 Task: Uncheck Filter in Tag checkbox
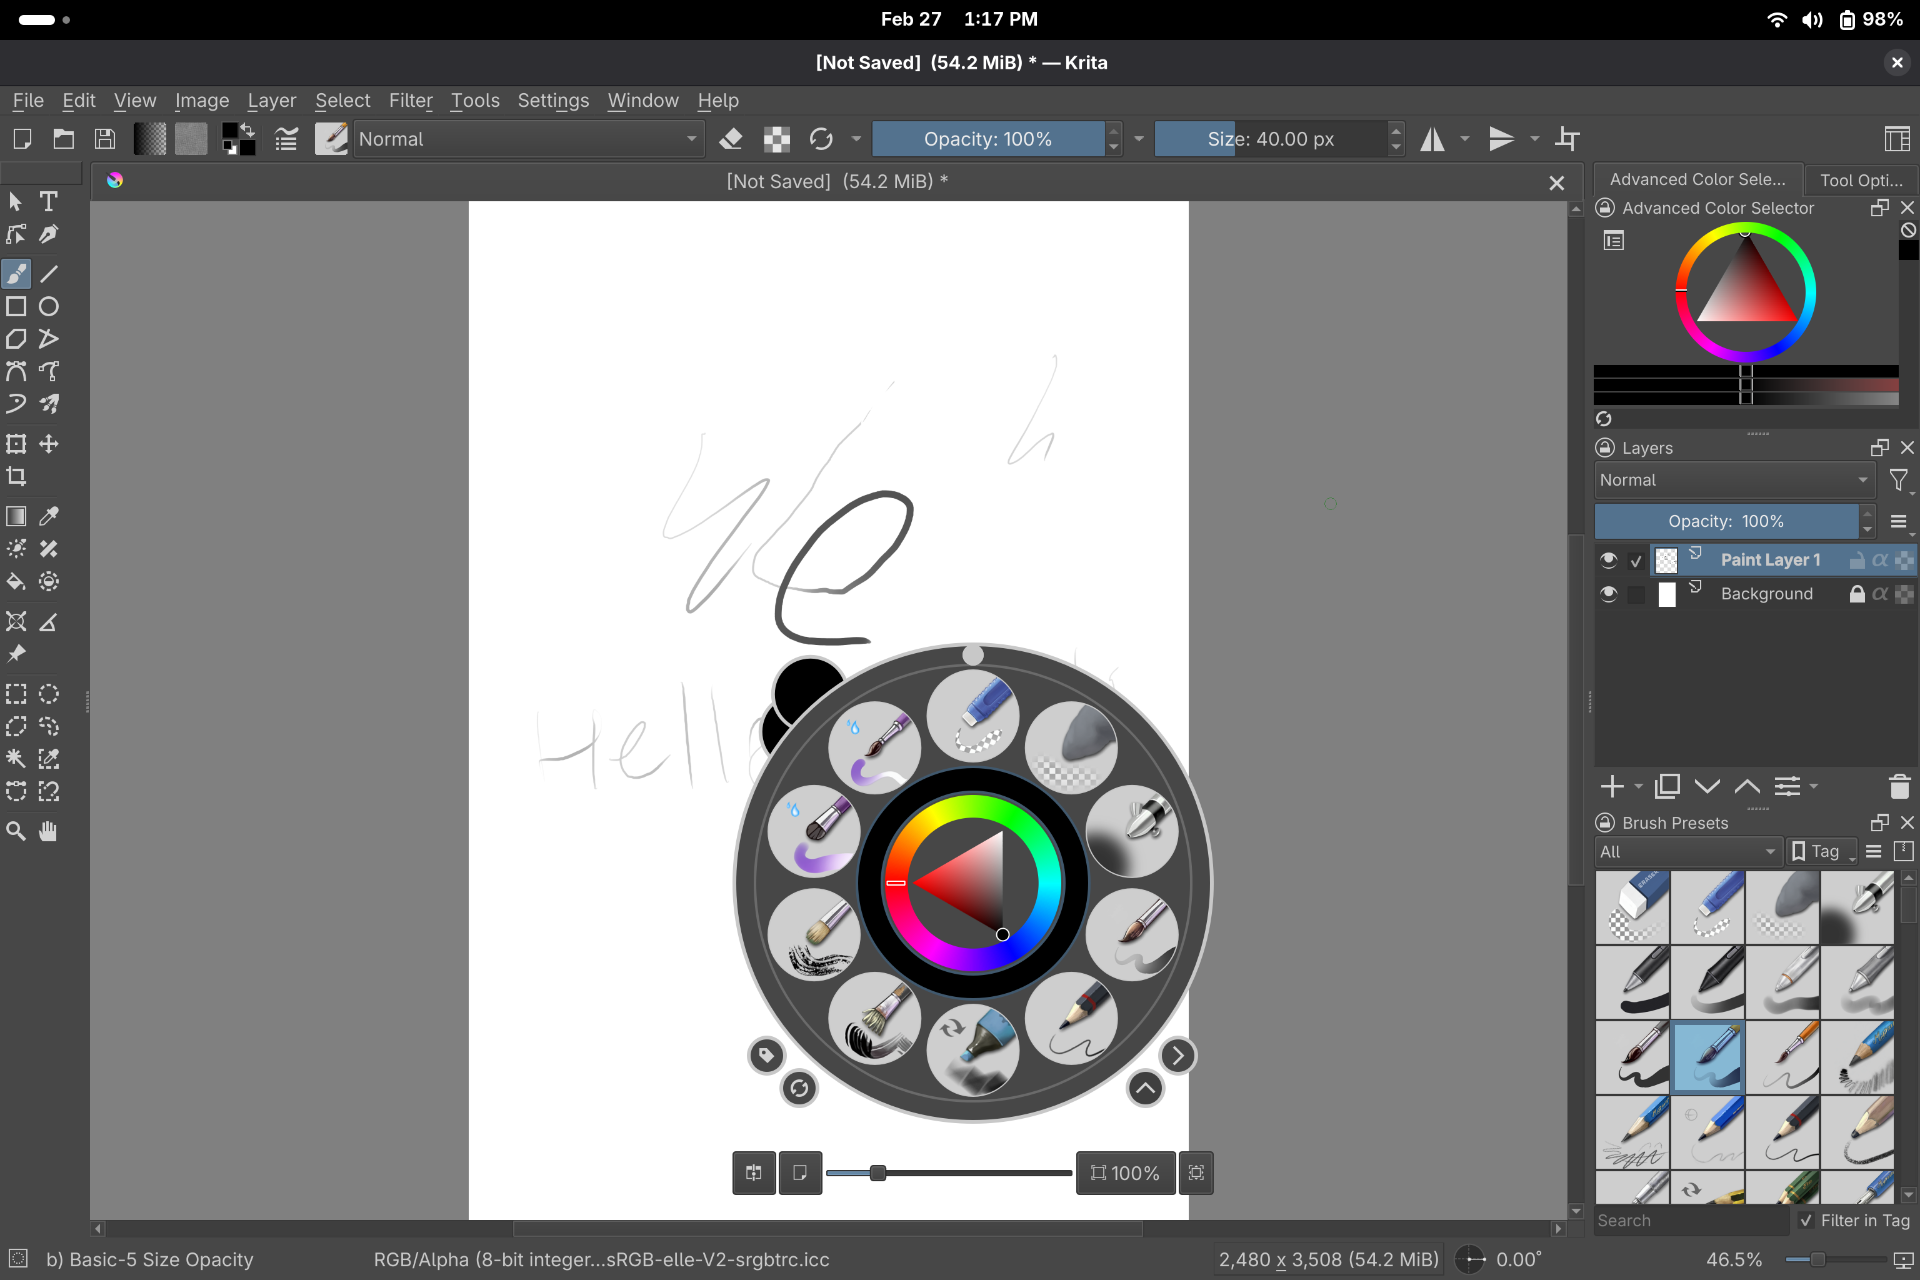tap(1806, 1220)
